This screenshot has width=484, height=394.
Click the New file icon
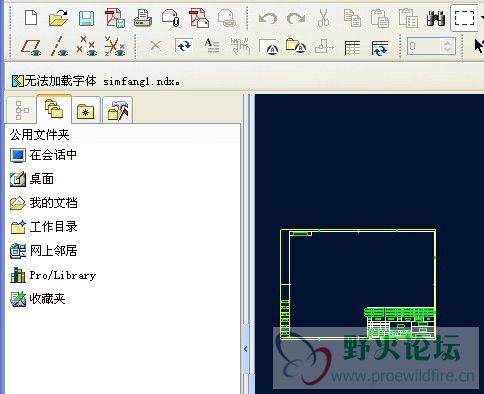[31, 17]
